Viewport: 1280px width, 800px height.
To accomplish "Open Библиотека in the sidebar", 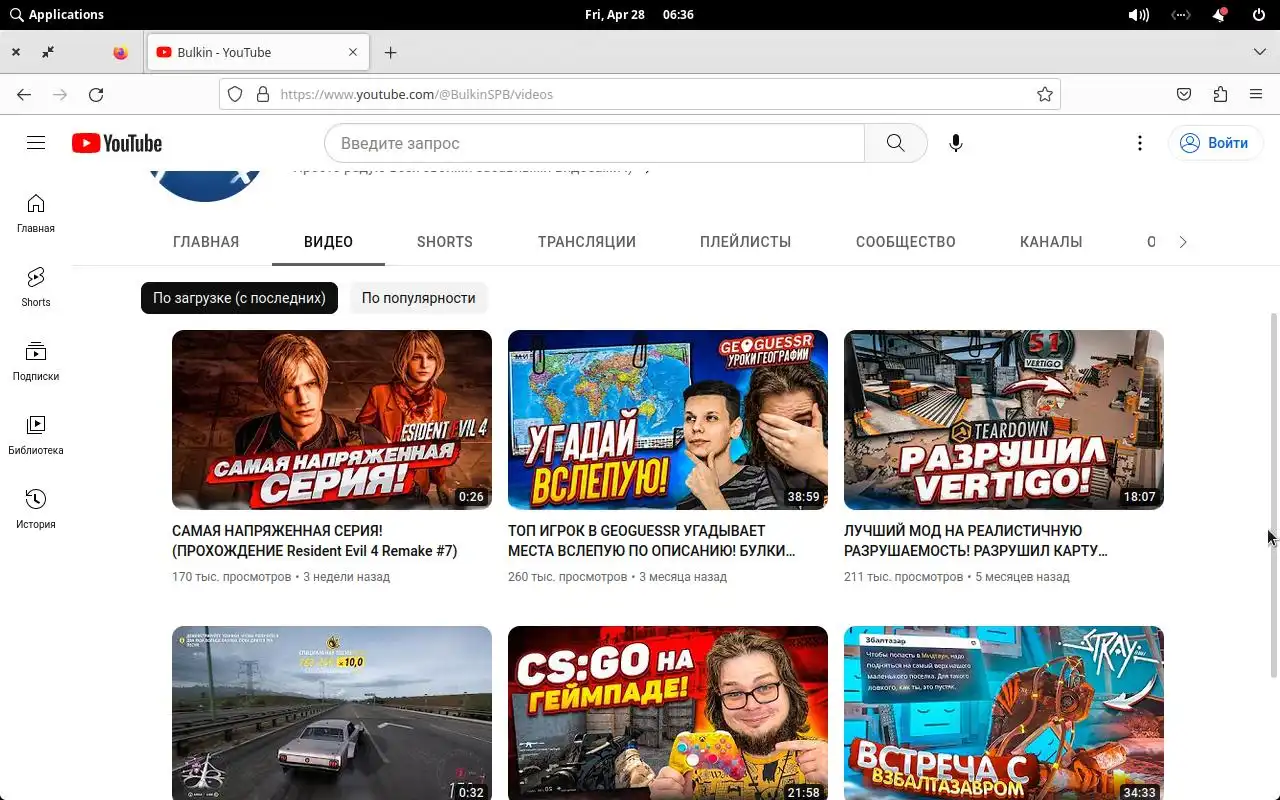I will (x=36, y=435).
